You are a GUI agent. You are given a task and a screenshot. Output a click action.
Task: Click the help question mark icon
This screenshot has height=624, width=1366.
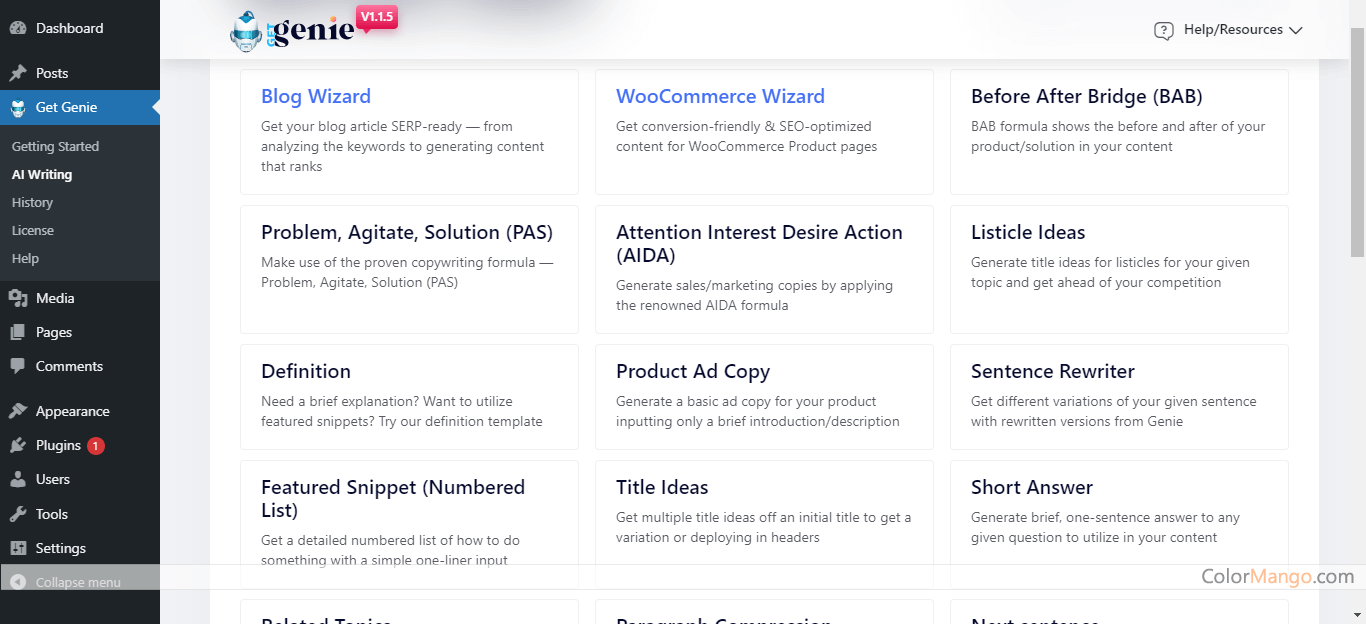click(x=1163, y=30)
